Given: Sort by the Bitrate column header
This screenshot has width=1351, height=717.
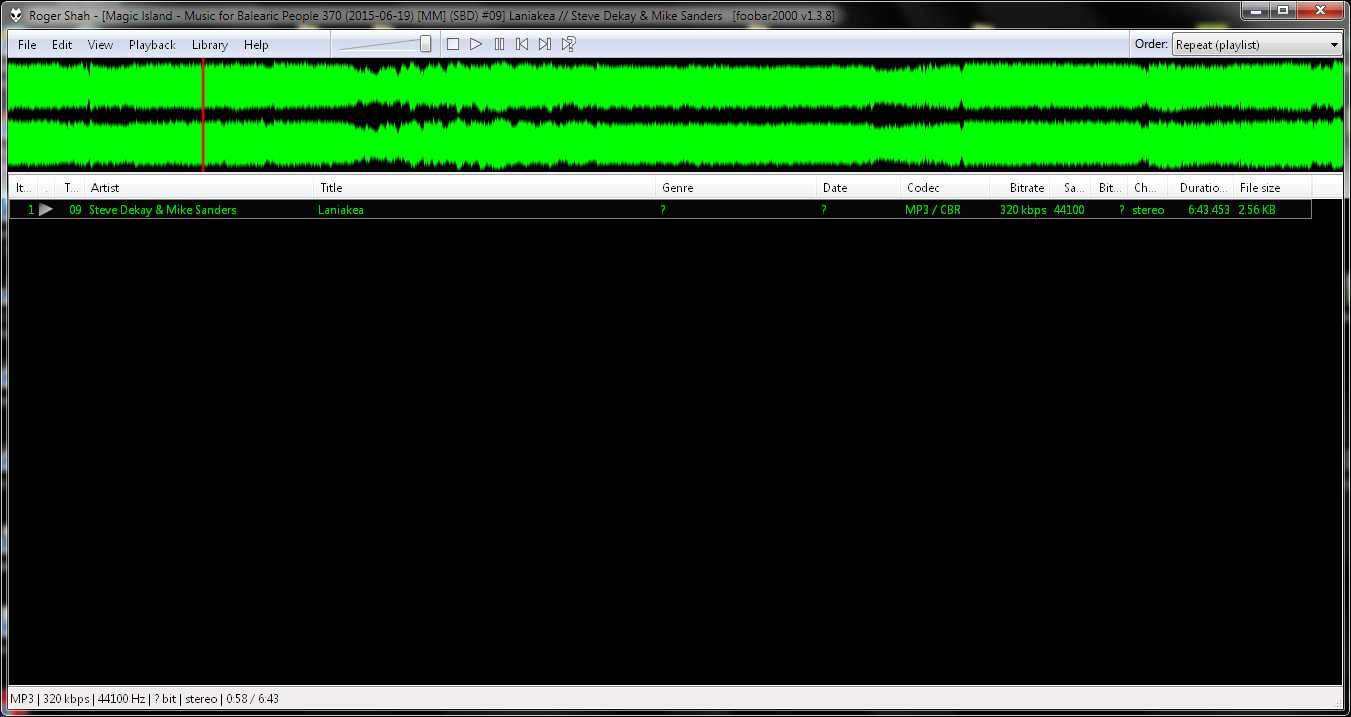Looking at the screenshot, I should pos(1019,188).
